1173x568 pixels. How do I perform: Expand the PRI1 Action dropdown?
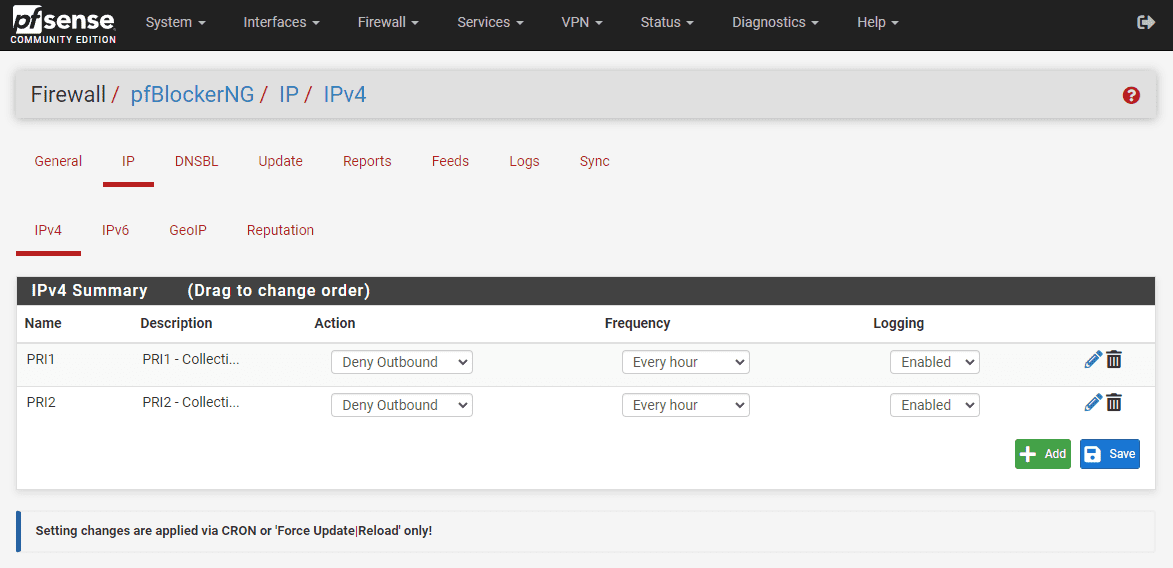(x=402, y=362)
